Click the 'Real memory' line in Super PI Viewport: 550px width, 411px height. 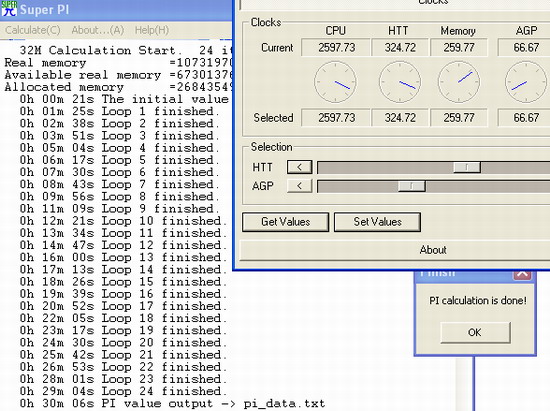[118, 63]
